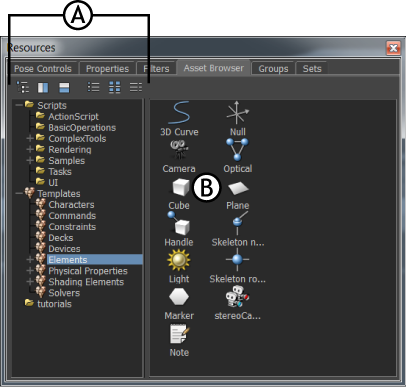Select the Optical marker icon
The width and height of the screenshot is (406, 387).
(x=237, y=149)
